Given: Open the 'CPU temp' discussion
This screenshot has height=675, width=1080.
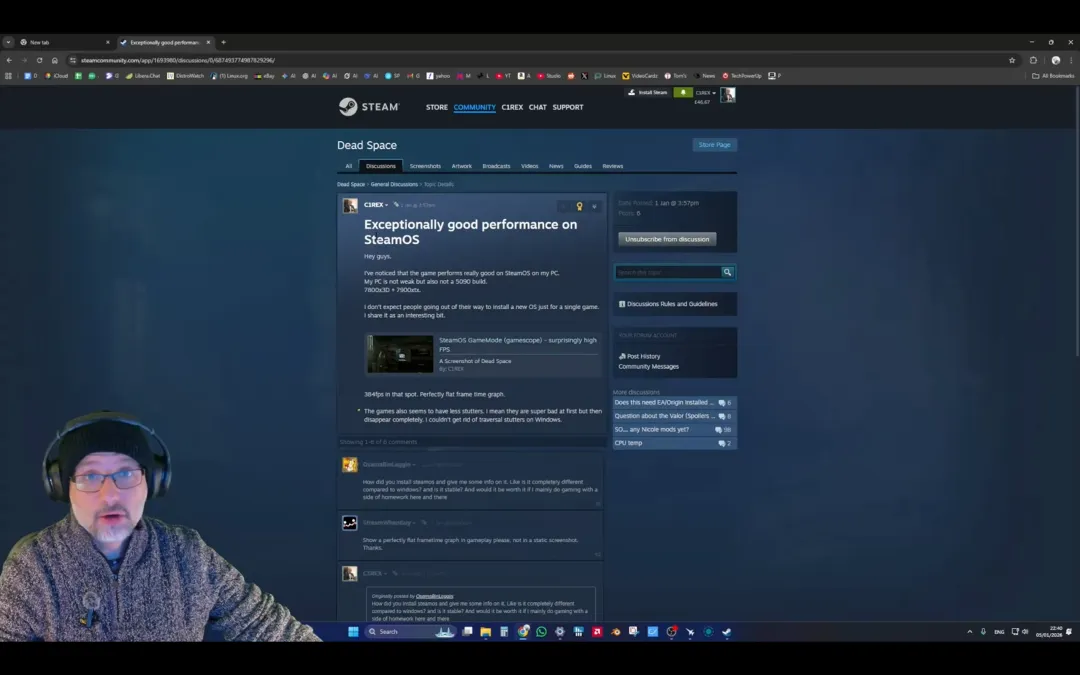Looking at the screenshot, I should pos(674,443).
